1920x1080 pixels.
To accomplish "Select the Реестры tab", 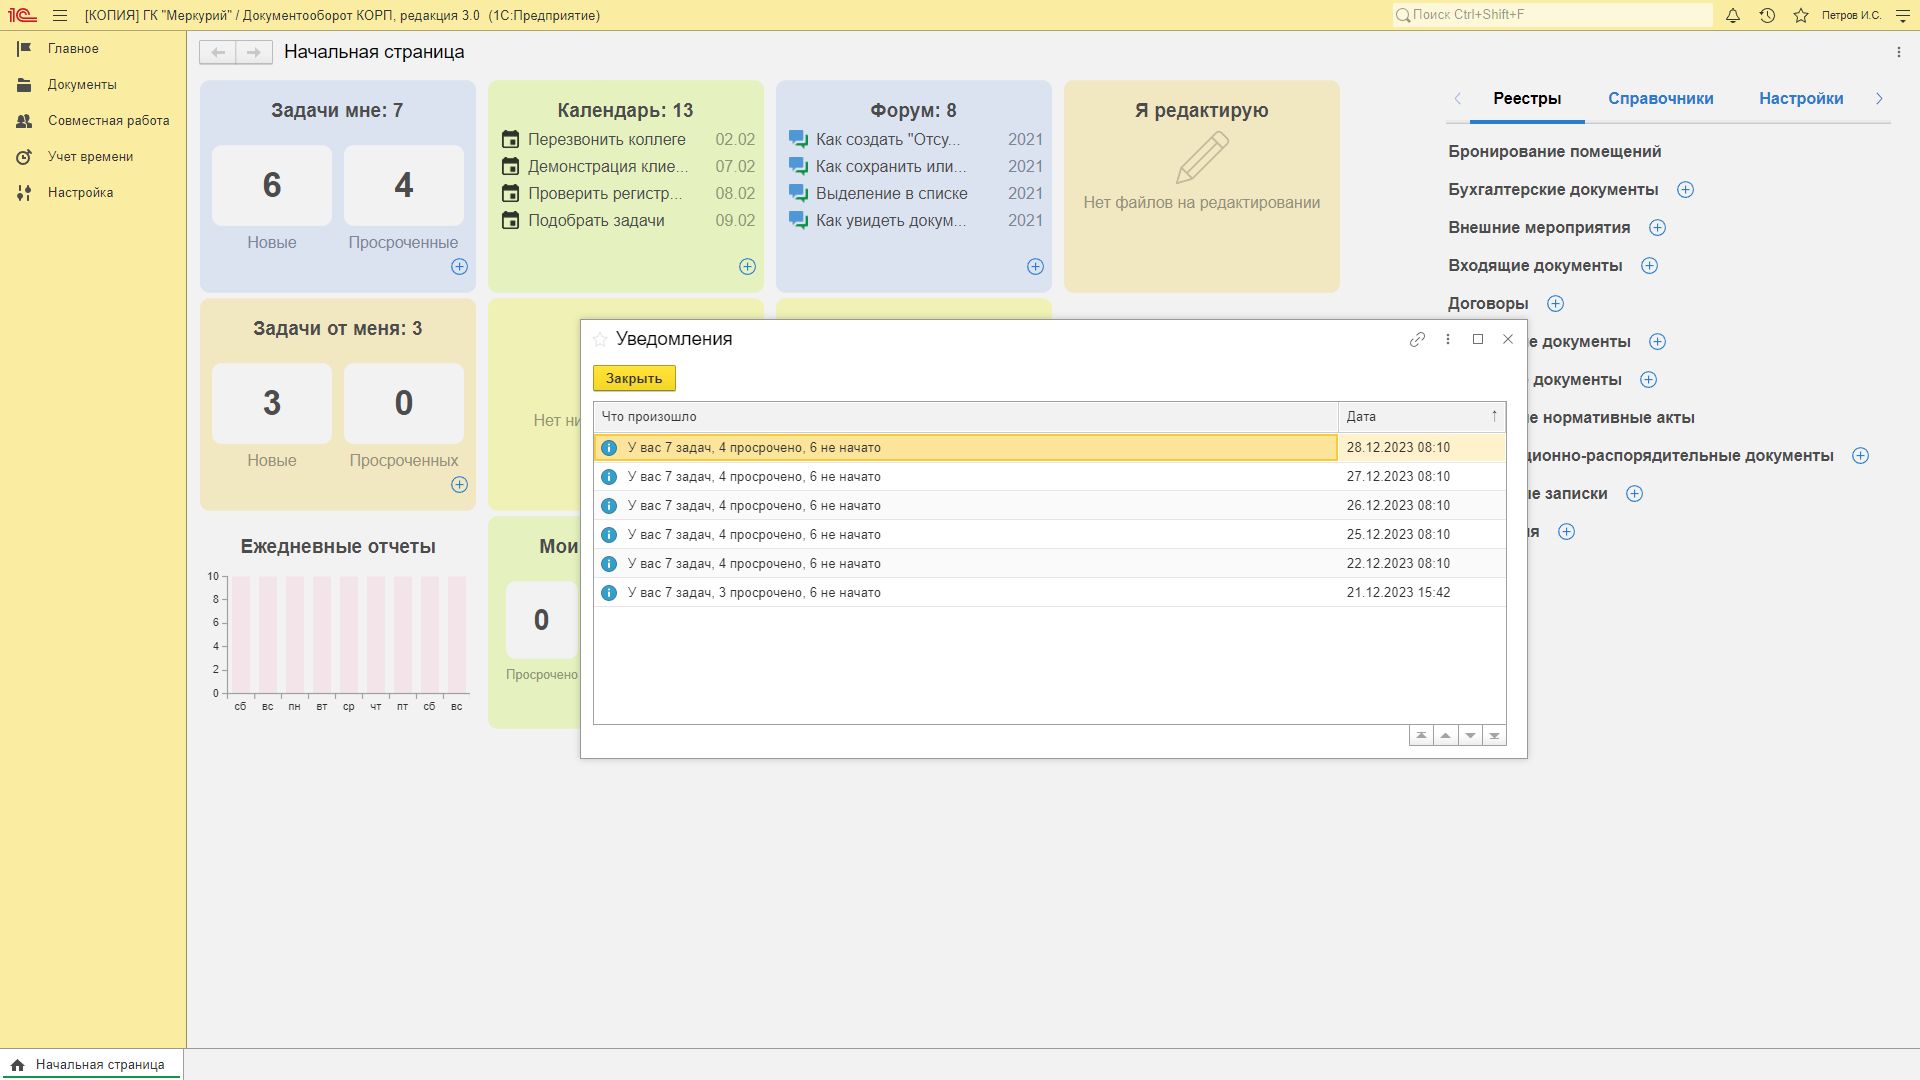I will pyautogui.click(x=1527, y=98).
